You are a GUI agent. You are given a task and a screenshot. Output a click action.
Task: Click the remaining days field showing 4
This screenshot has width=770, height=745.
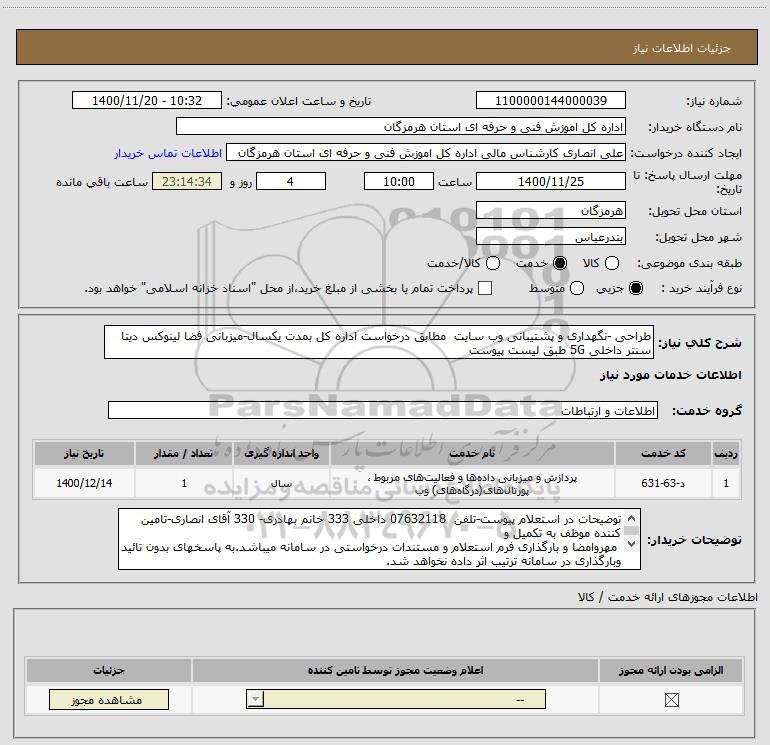coord(291,182)
